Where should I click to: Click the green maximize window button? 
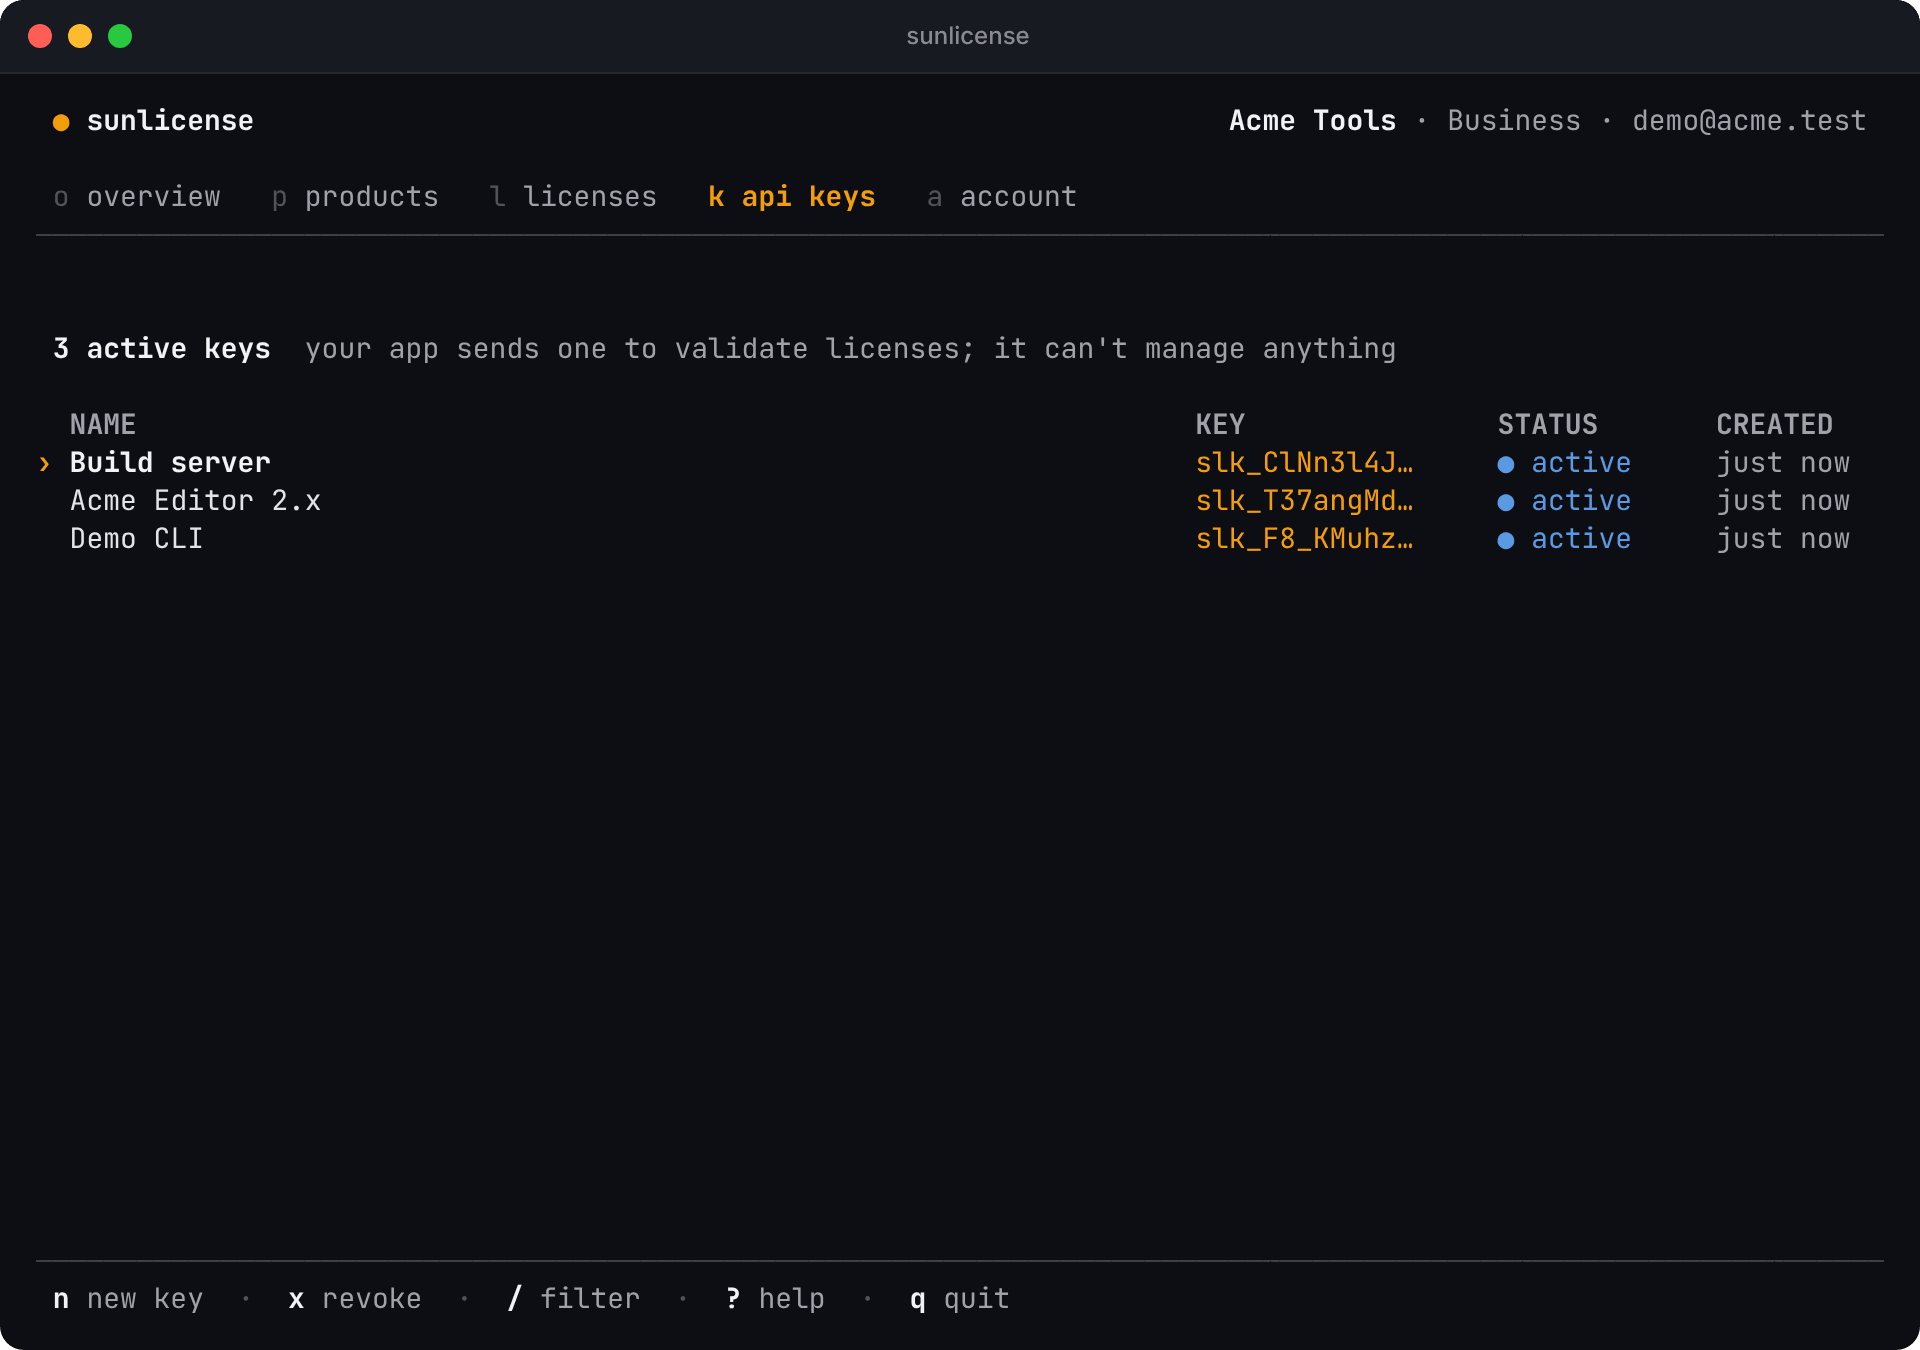(x=120, y=36)
